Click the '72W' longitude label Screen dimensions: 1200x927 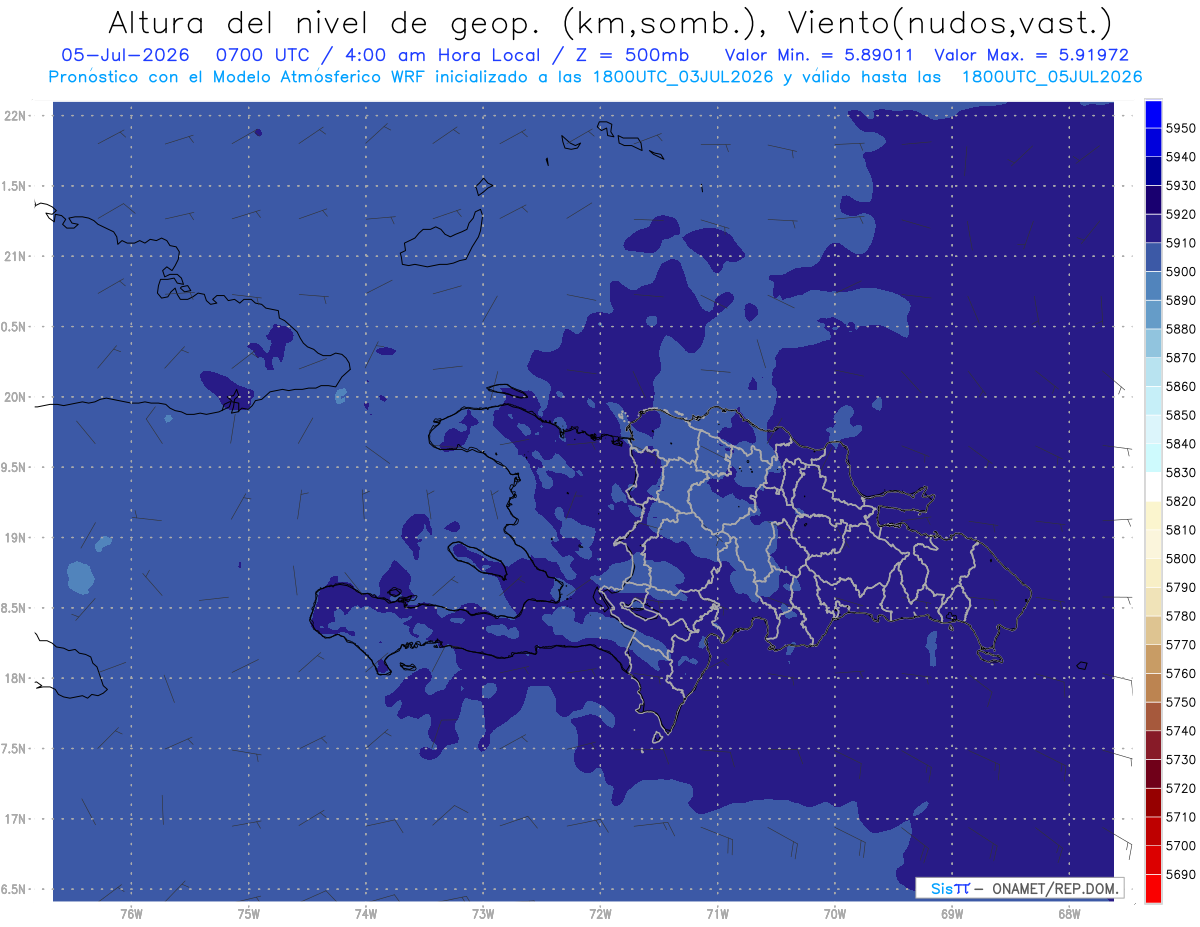point(600,914)
